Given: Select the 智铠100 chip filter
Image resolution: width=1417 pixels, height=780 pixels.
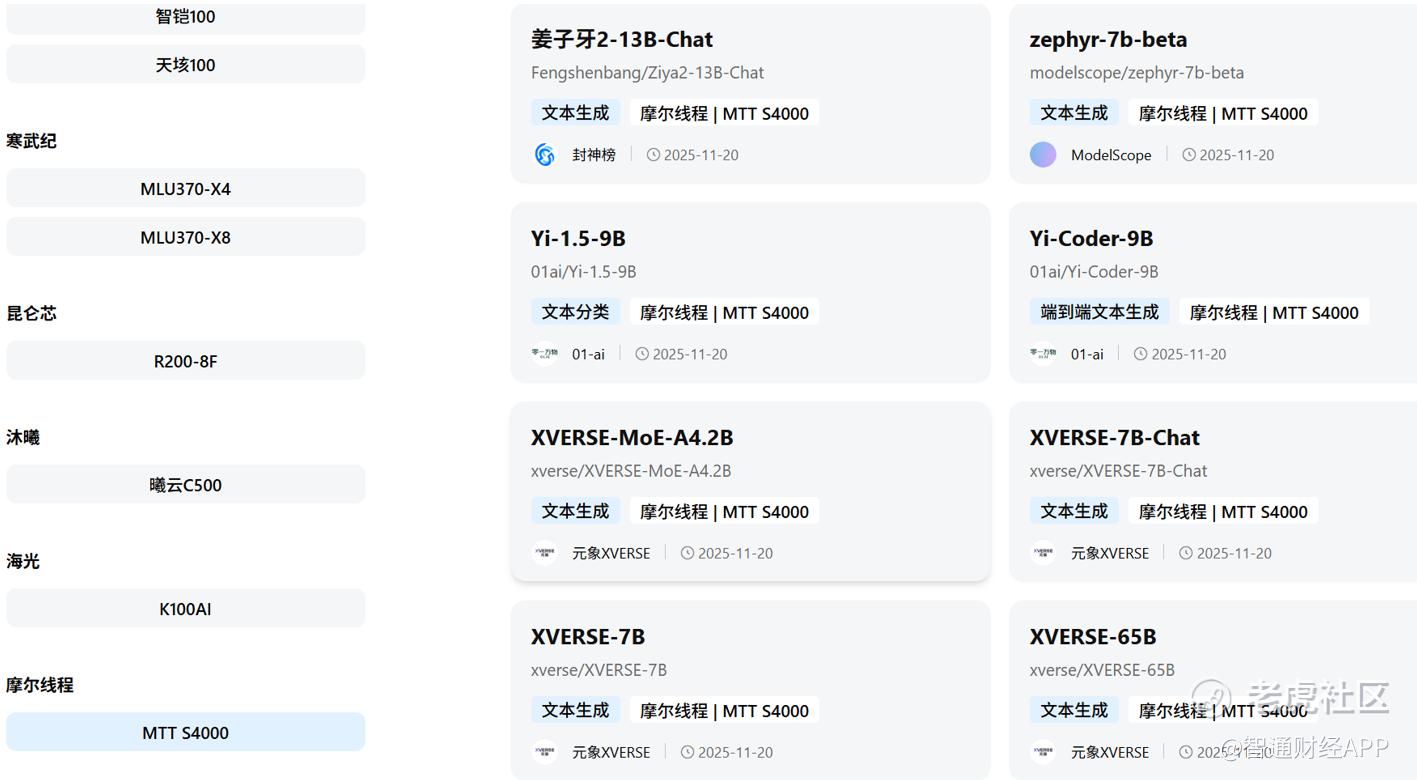Looking at the screenshot, I should 186,17.
